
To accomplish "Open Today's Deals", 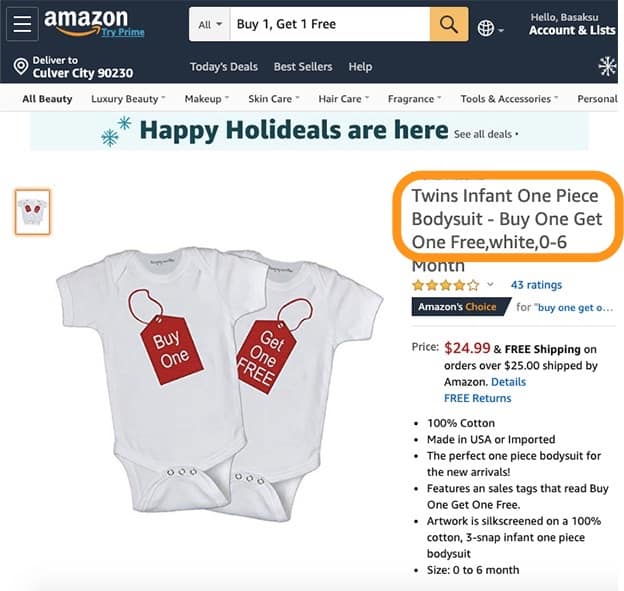I will pos(224,66).
